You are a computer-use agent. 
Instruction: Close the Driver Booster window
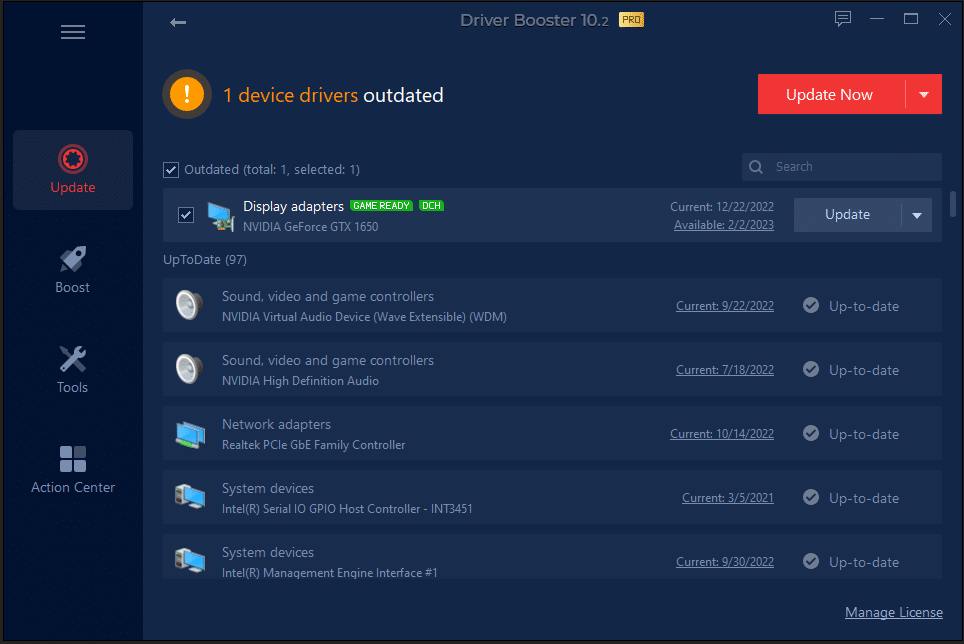pos(945,19)
